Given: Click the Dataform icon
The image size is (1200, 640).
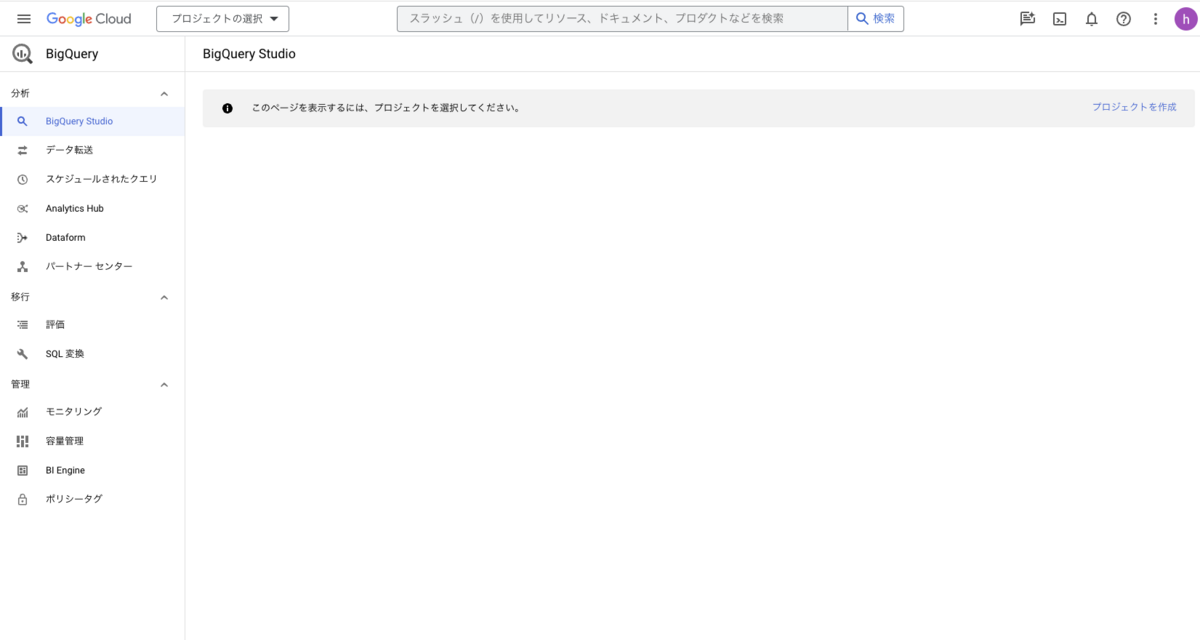Looking at the screenshot, I should 22,237.
